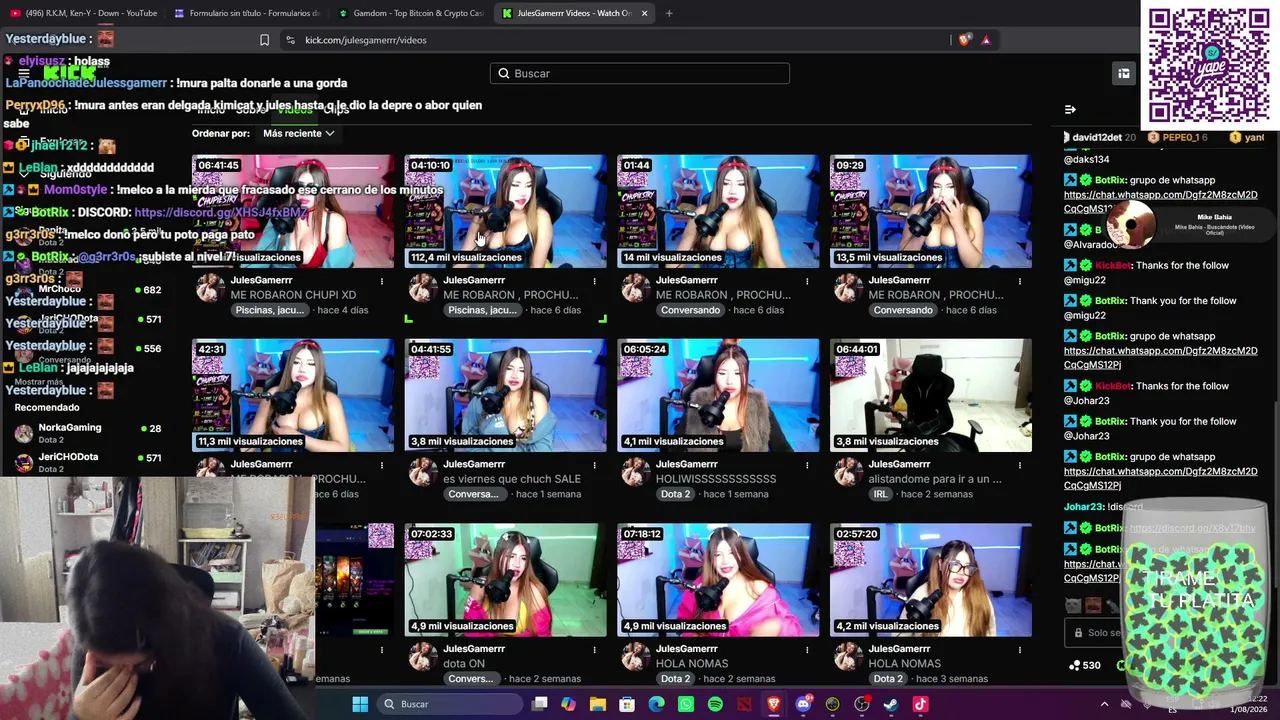The image size is (1280, 720).
Task: Click the title HOLIWISSSSSSSSSSSS
Action: click(x=716, y=479)
